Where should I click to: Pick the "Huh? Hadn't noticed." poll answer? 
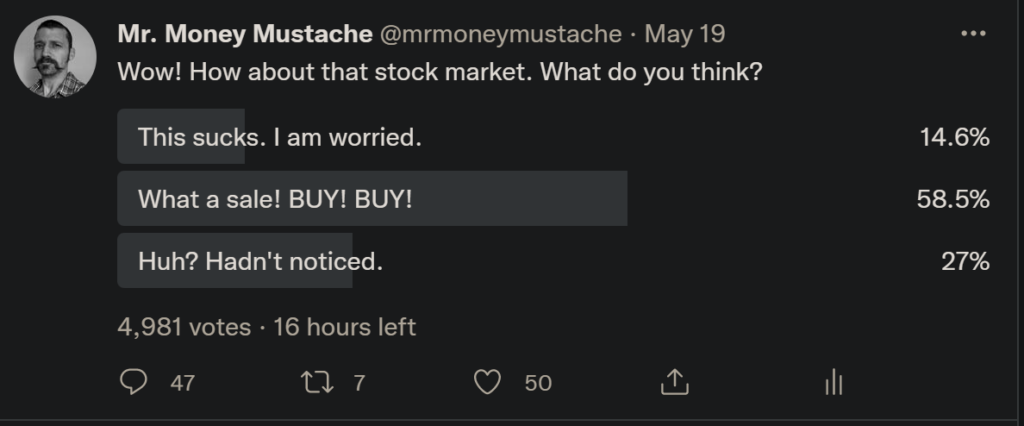click(260, 262)
